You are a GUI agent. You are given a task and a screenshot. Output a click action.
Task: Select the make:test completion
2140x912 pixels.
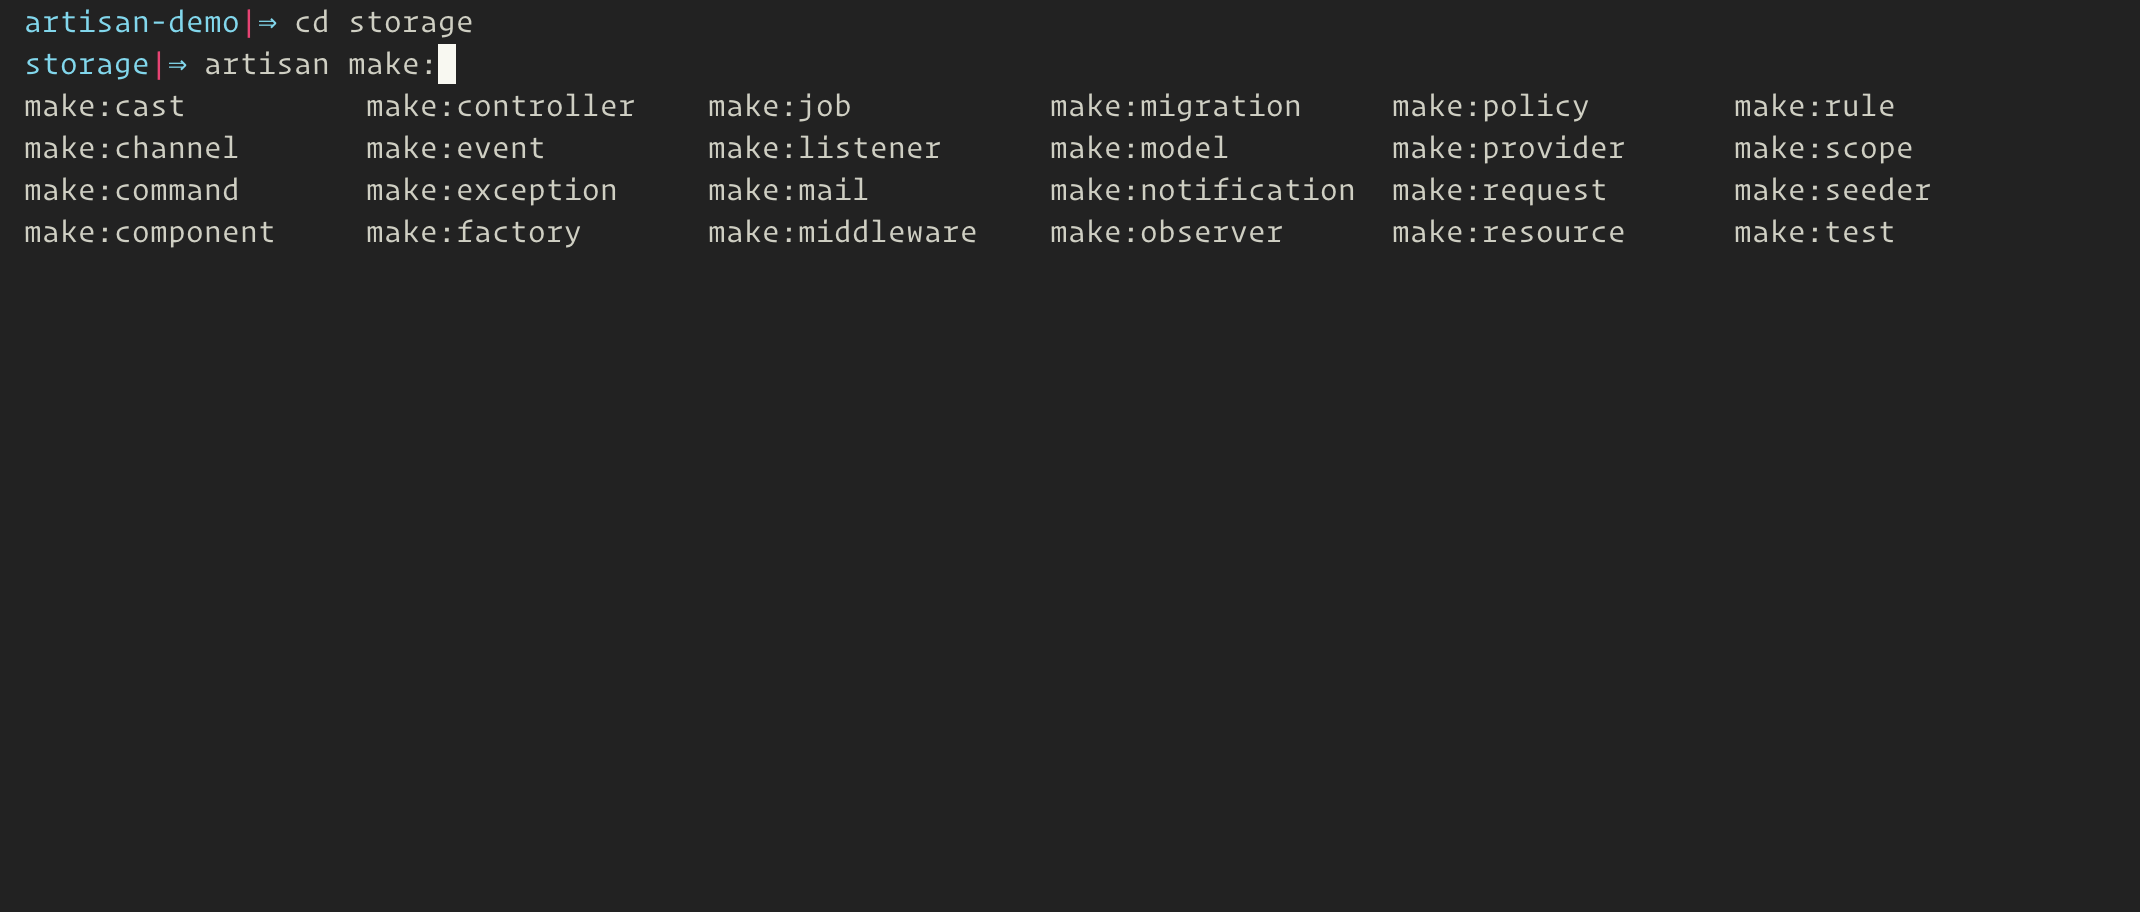1815,232
